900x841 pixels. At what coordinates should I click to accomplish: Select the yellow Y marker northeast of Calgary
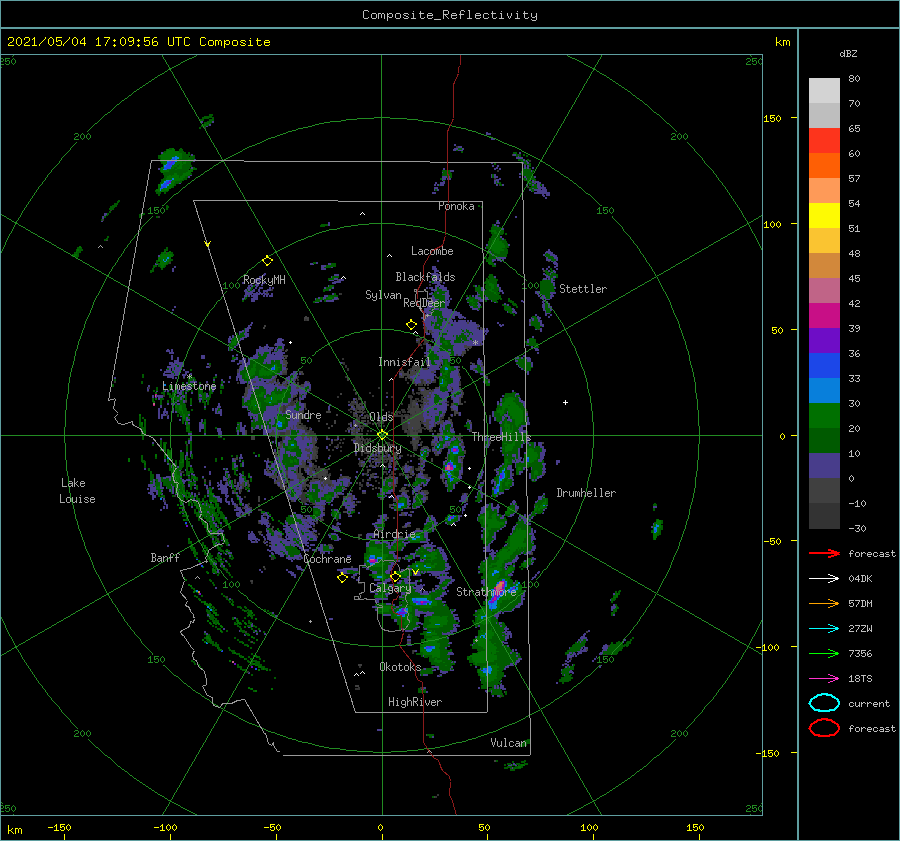pos(415,572)
